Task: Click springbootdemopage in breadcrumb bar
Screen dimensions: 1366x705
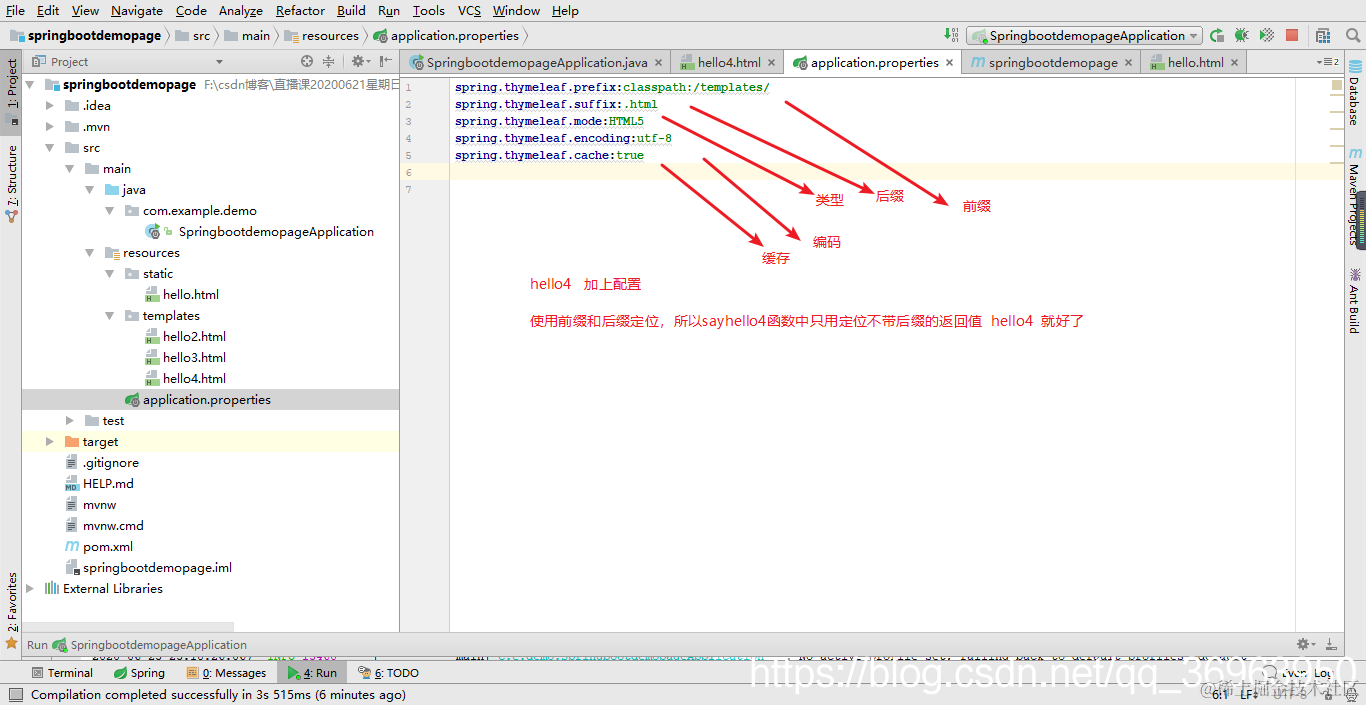Action: [85, 35]
